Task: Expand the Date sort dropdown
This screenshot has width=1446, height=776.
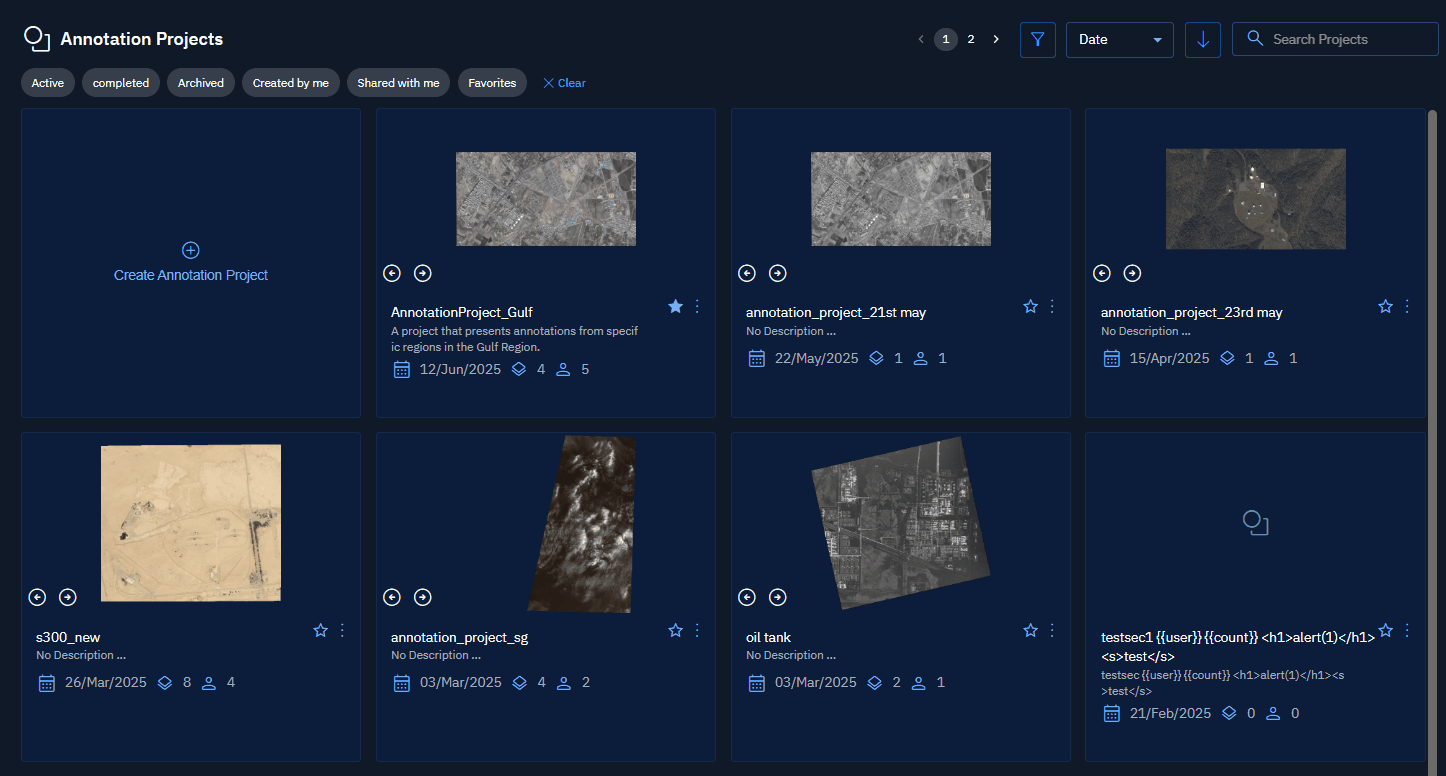Action: tap(1119, 40)
